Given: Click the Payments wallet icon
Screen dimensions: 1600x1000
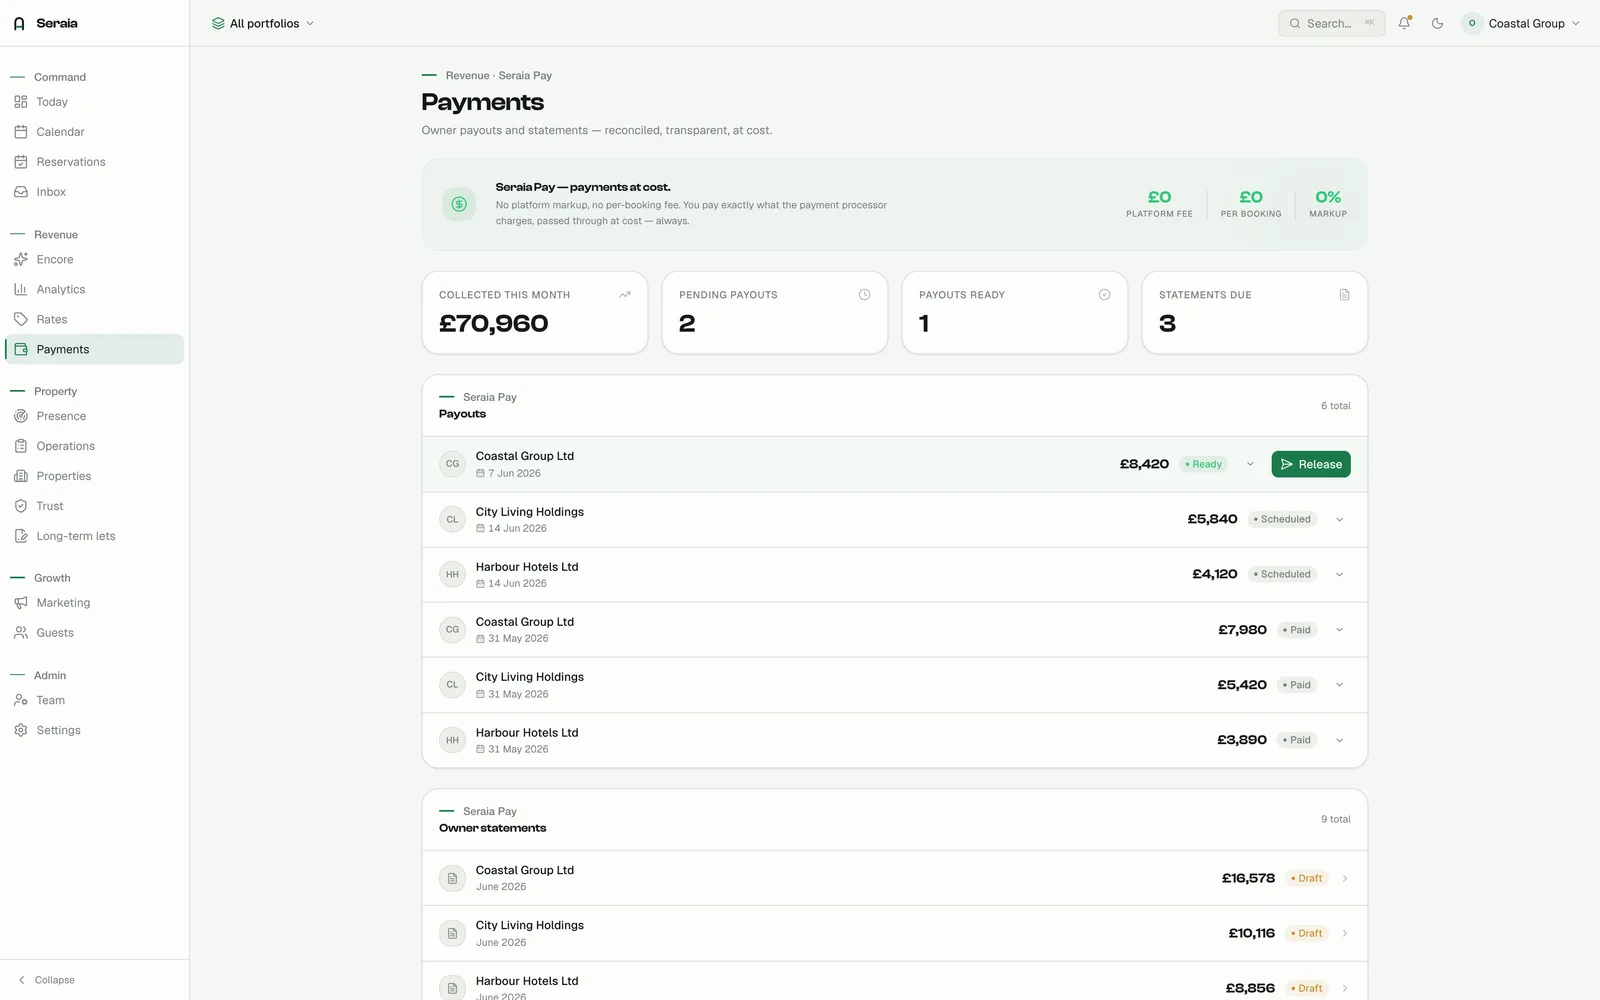Looking at the screenshot, I should coord(21,349).
